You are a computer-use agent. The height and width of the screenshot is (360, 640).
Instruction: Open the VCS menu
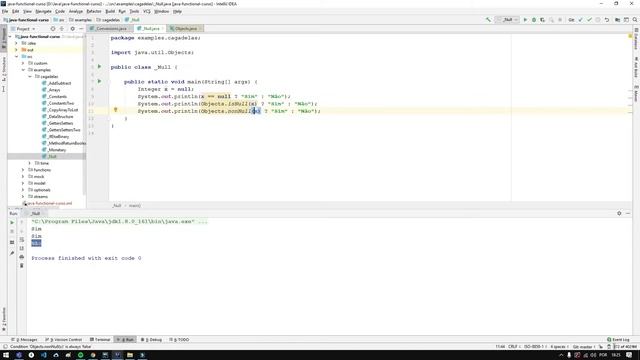[x=147, y=11]
